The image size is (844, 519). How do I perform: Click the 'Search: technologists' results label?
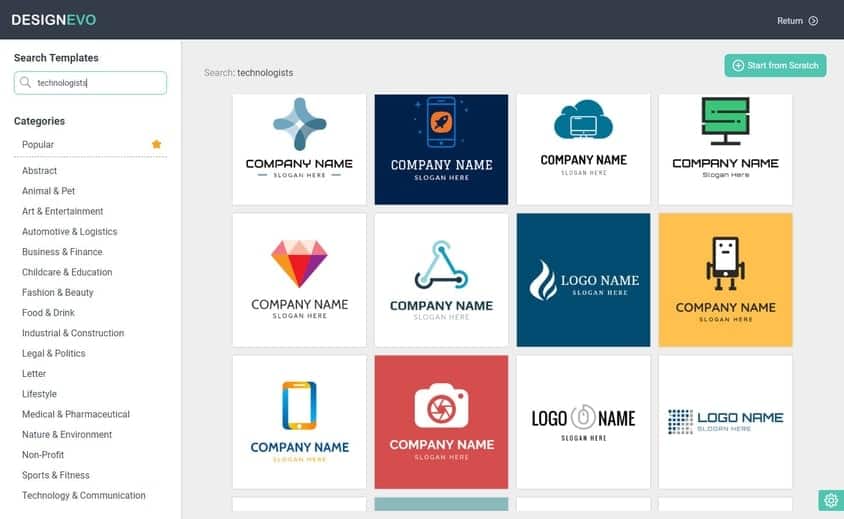tap(249, 73)
